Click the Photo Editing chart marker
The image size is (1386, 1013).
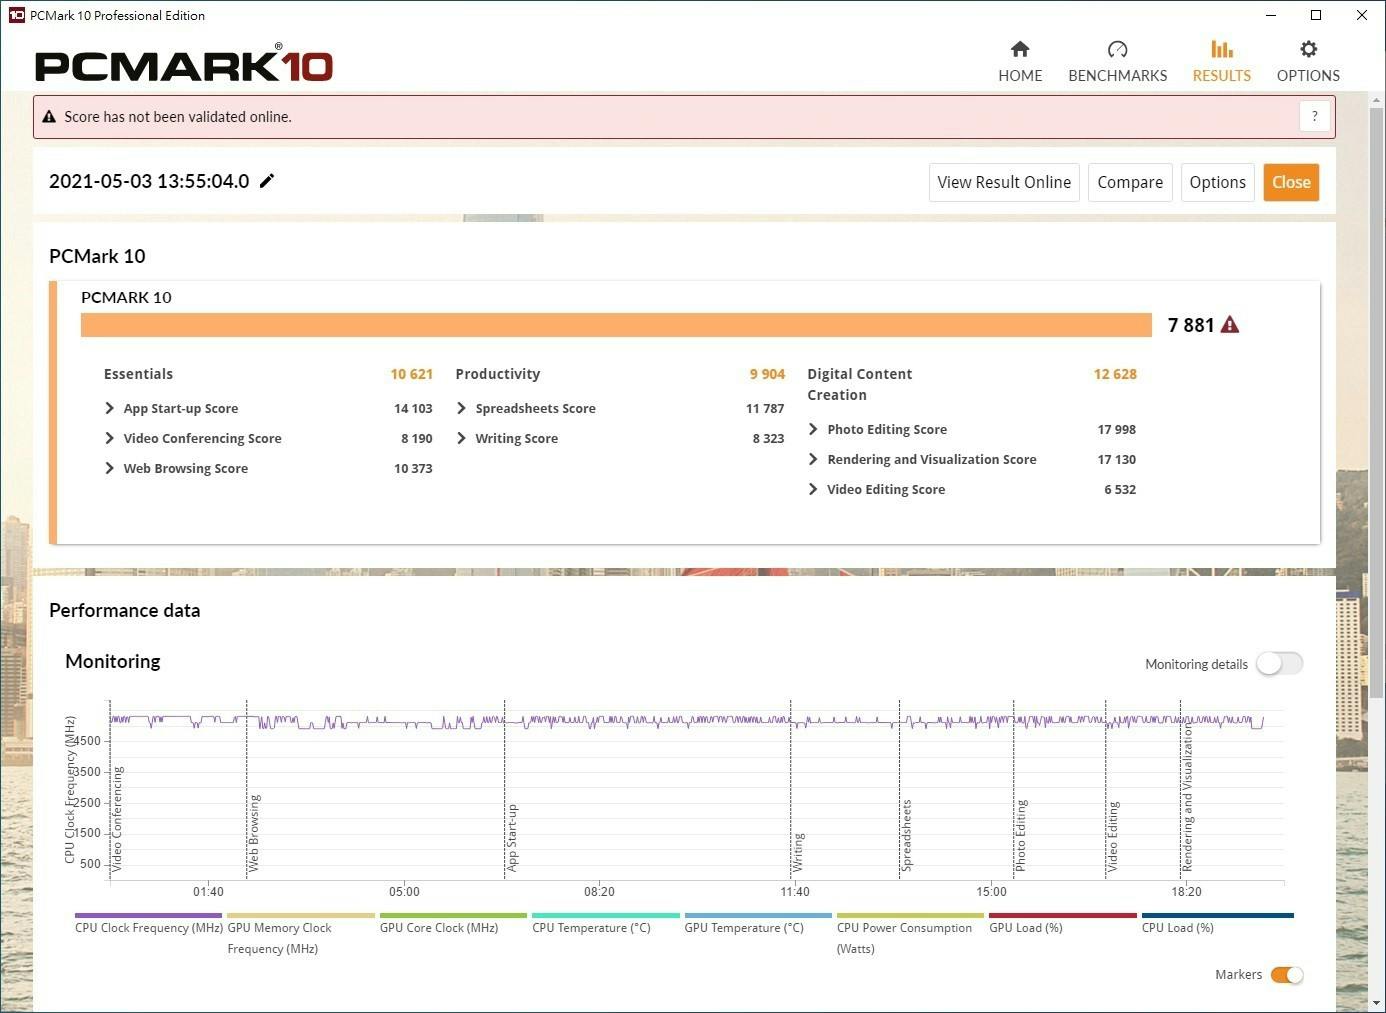point(1021,836)
